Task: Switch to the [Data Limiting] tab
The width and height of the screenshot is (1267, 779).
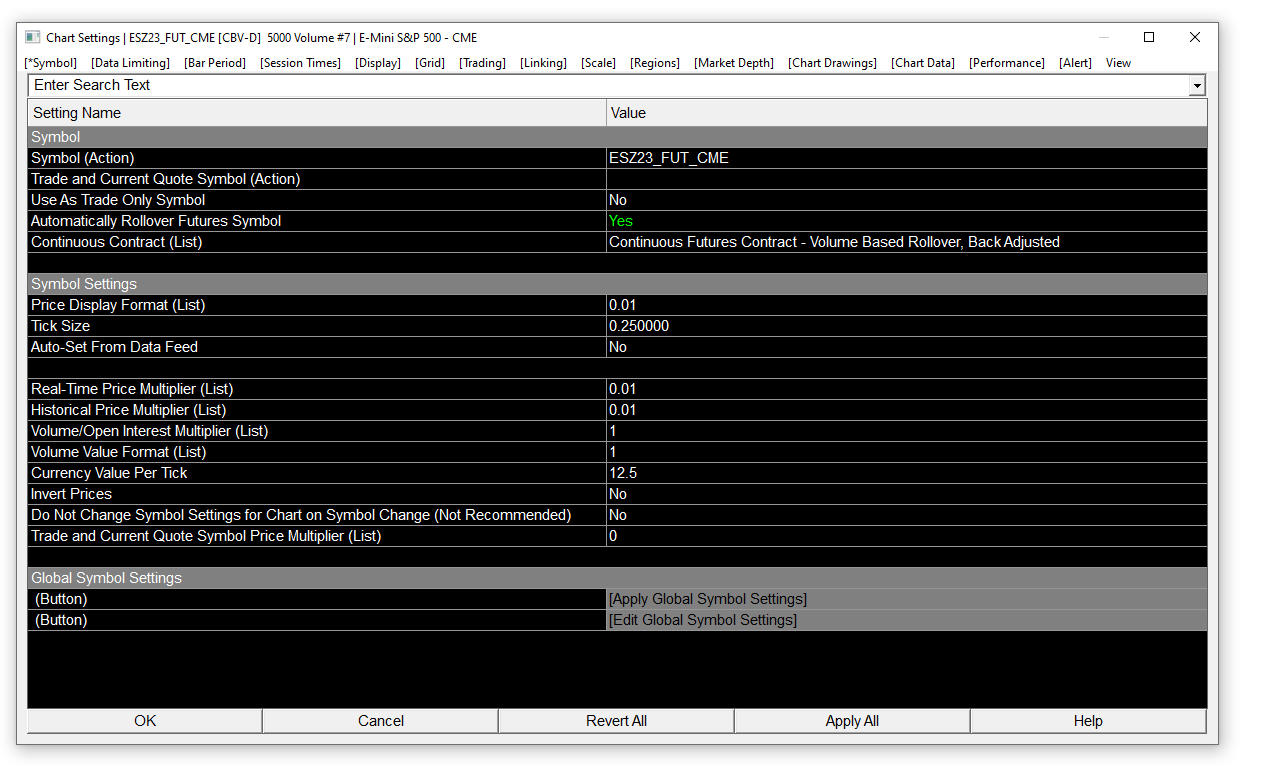Action: [x=130, y=63]
